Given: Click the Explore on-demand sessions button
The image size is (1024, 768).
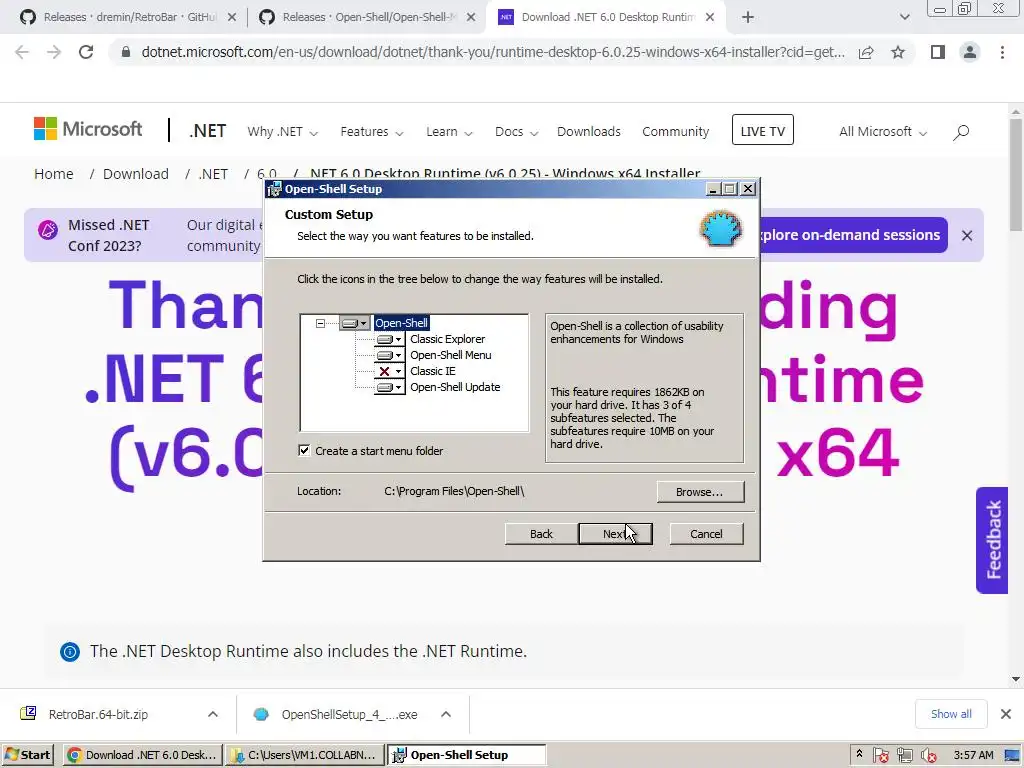Looking at the screenshot, I should pos(853,235).
